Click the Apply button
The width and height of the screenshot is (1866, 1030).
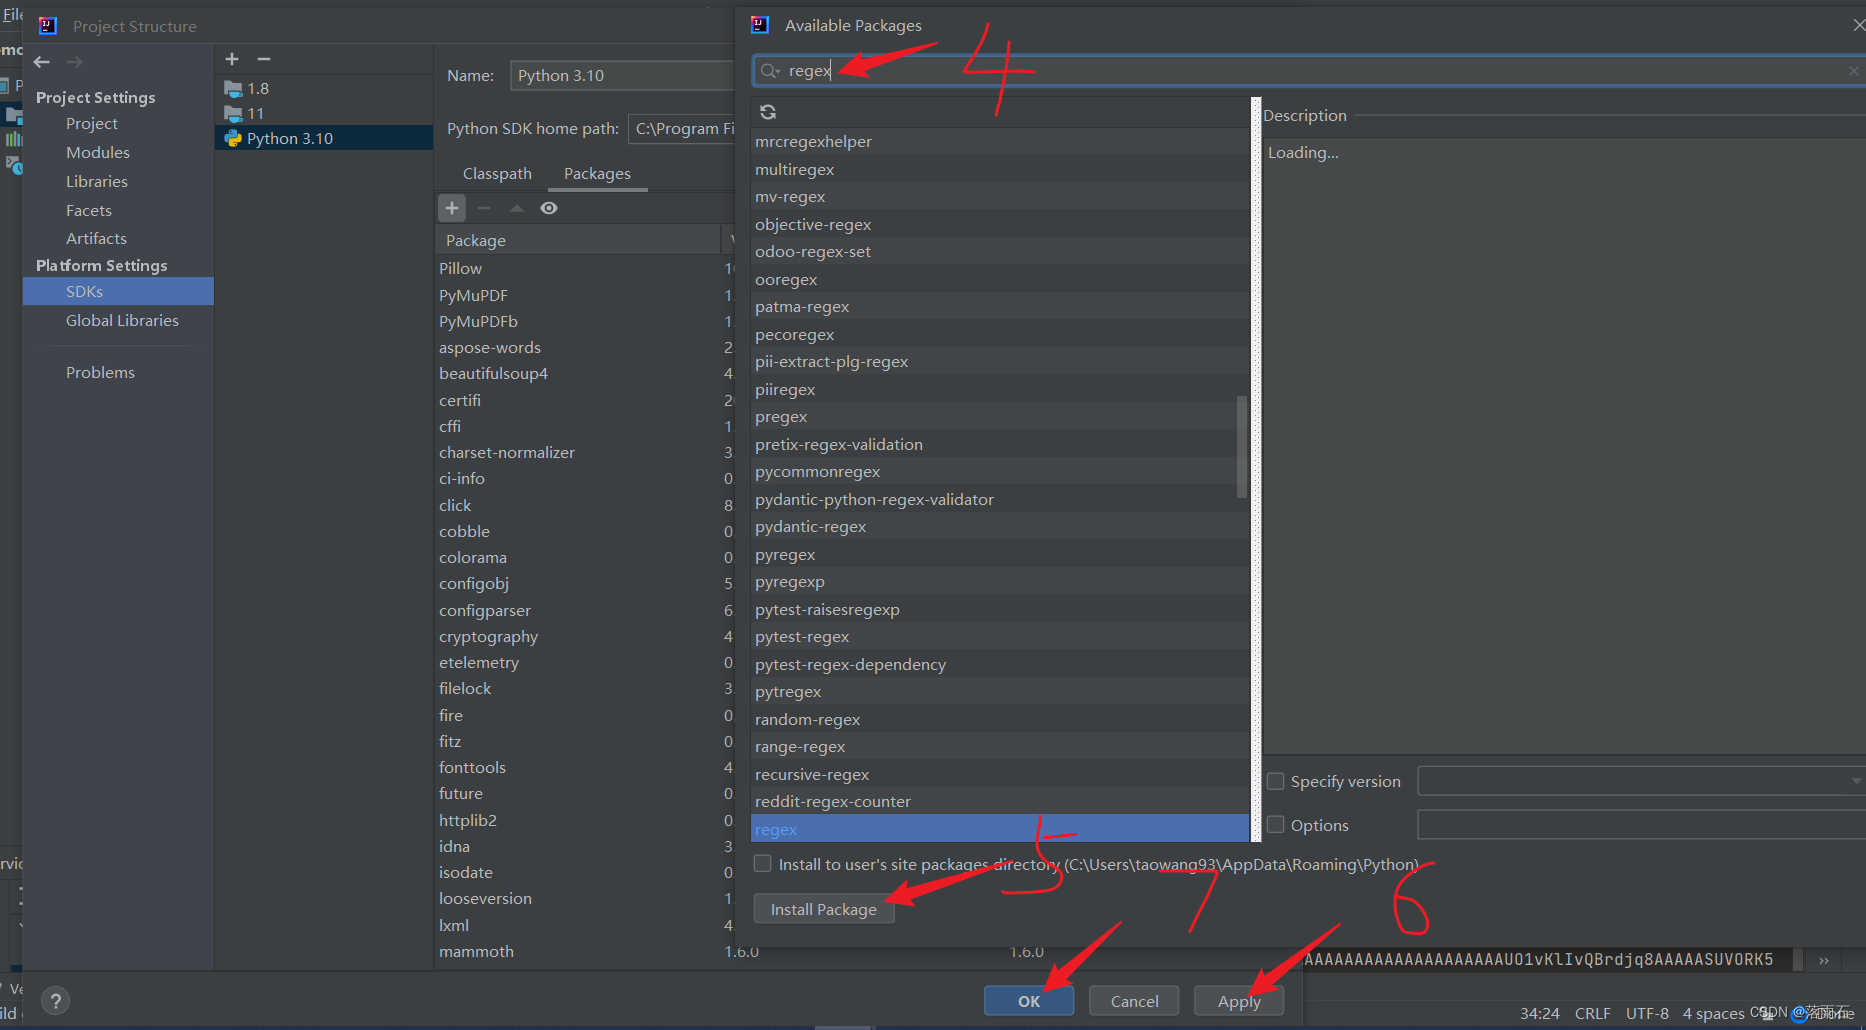point(1238,1000)
